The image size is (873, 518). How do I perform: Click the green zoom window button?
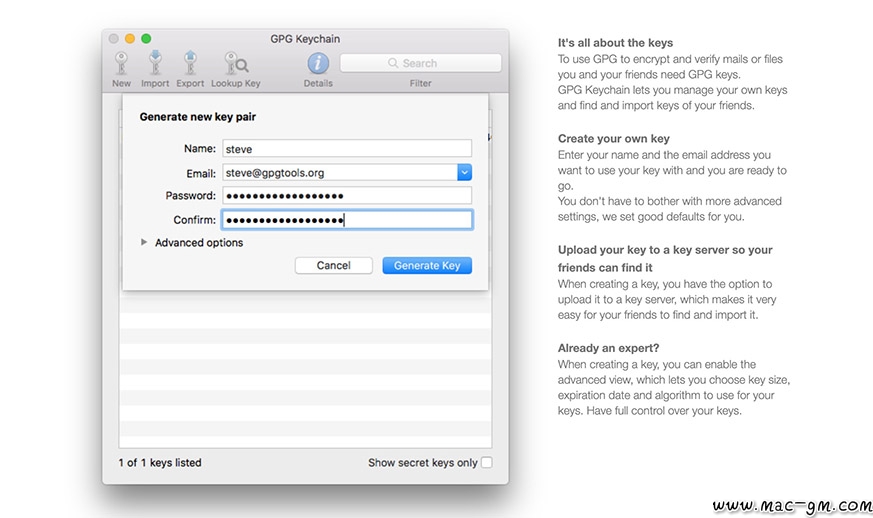click(146, 38)
